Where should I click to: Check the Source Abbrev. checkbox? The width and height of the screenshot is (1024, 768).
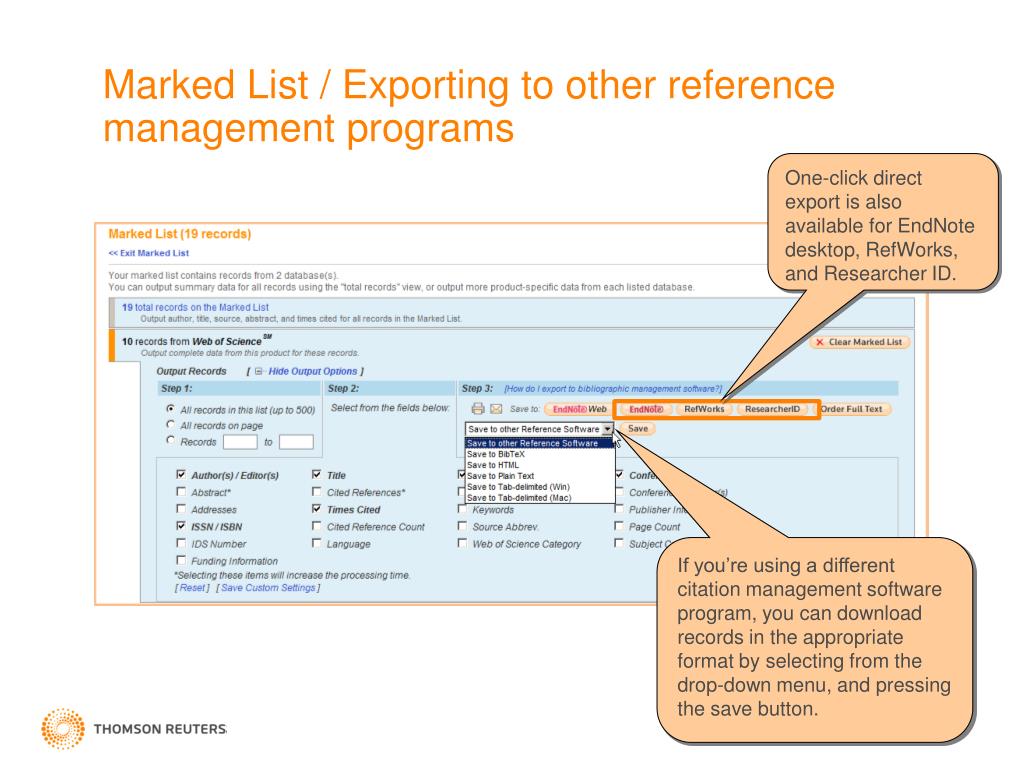point(462,526)
